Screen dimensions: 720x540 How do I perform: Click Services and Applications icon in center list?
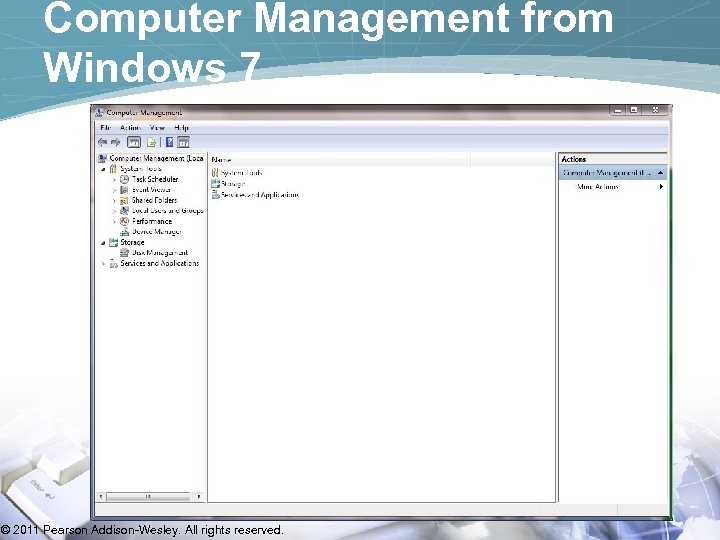coord(215,195)
